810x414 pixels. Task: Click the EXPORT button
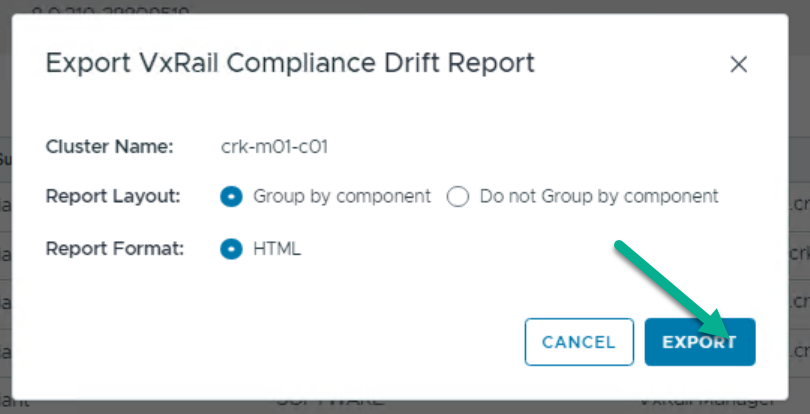click(699, 342)
